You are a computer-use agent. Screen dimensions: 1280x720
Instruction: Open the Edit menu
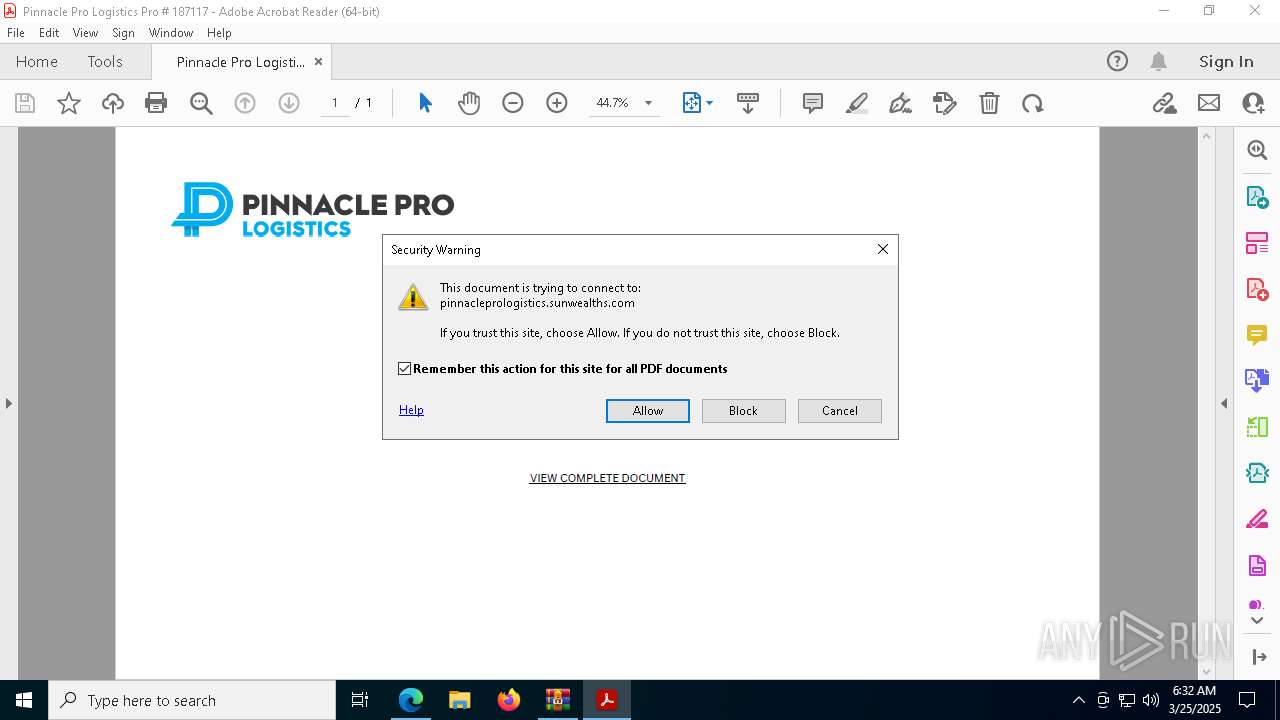49,32
